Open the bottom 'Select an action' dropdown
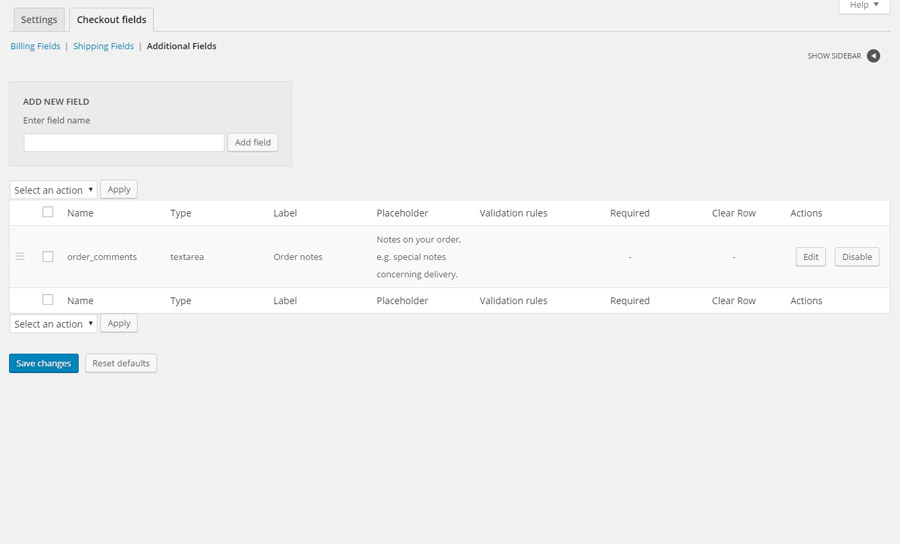 coord(53,324)
